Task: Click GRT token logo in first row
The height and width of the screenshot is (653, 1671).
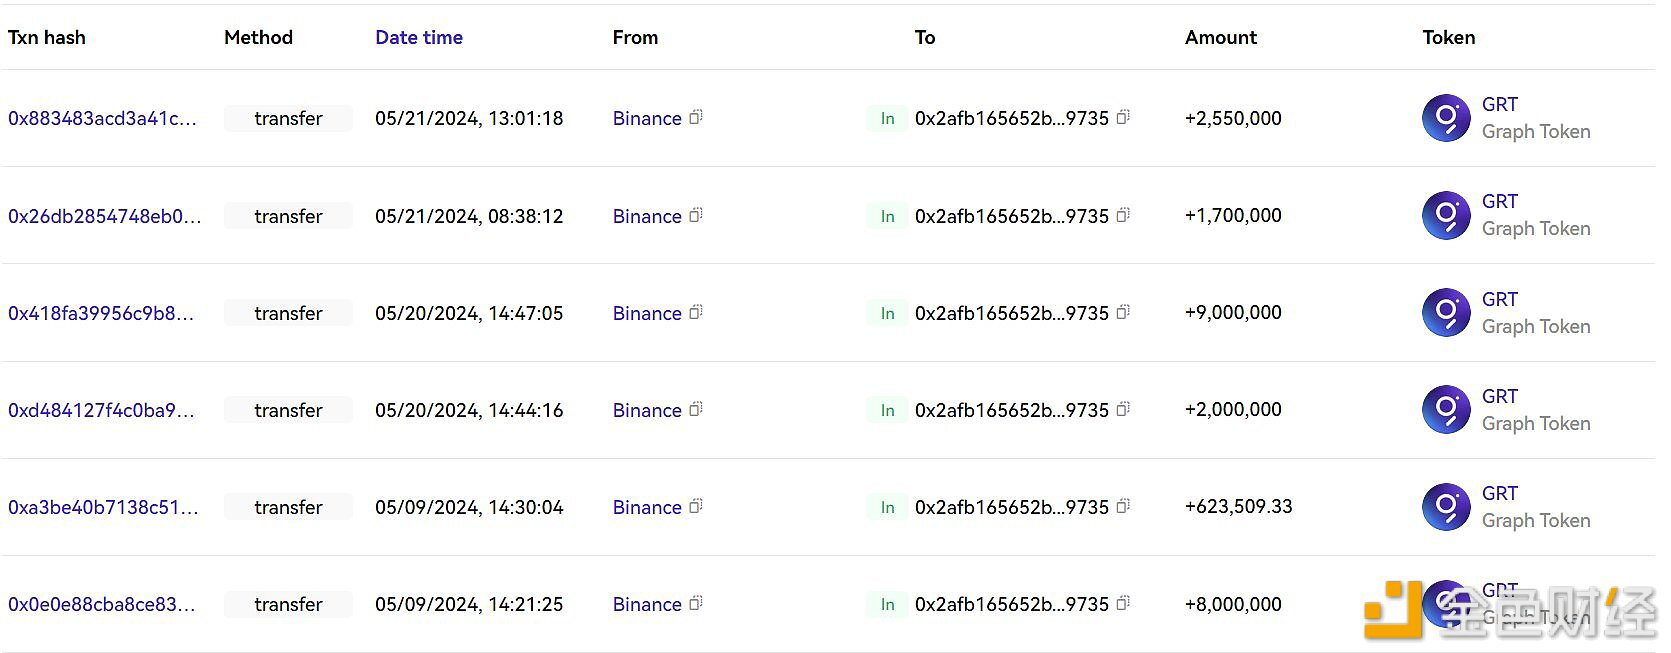Action: click(1446, 118)
